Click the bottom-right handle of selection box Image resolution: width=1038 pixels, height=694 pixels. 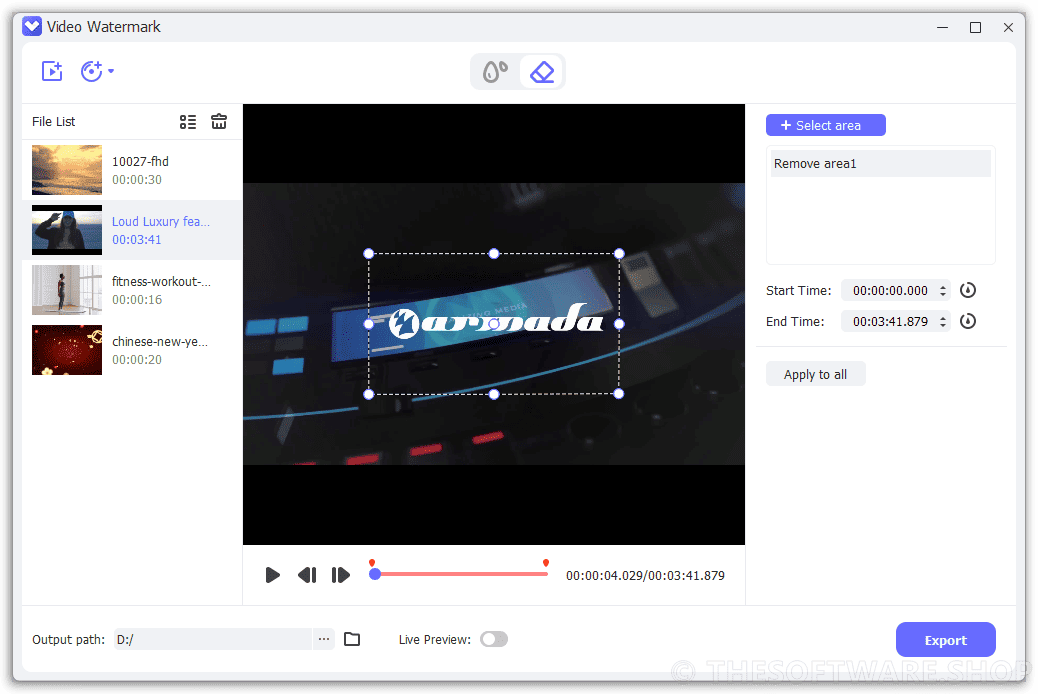click(x=619, y=394)
